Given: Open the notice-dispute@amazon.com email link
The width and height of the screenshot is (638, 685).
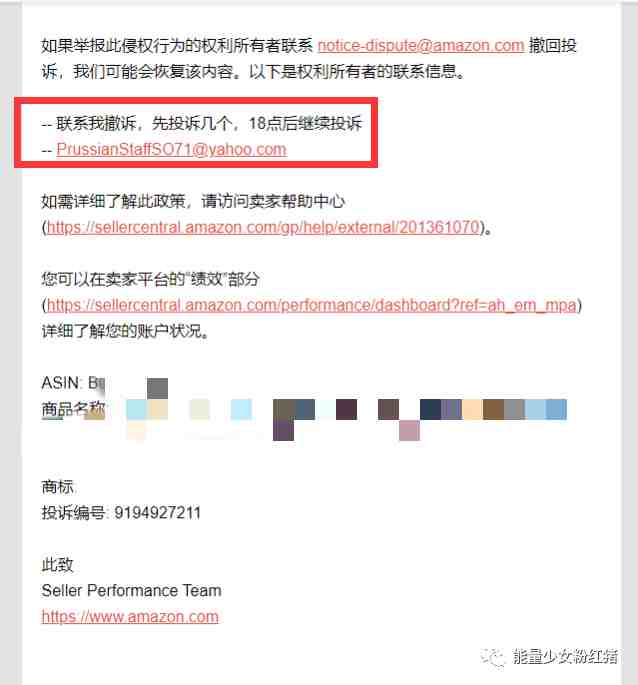Looking at the screenshot, I should point(421,45).
